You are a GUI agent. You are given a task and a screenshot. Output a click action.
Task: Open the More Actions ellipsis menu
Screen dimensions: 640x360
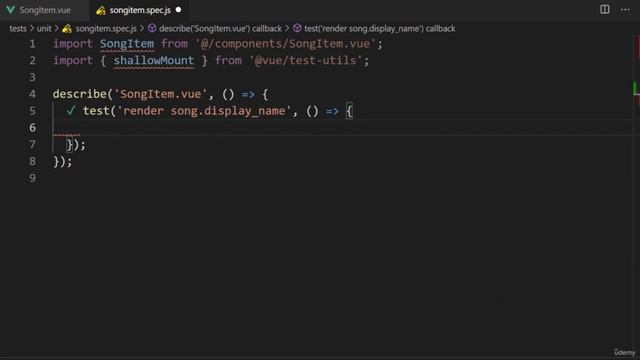click(x=625, y=9)
